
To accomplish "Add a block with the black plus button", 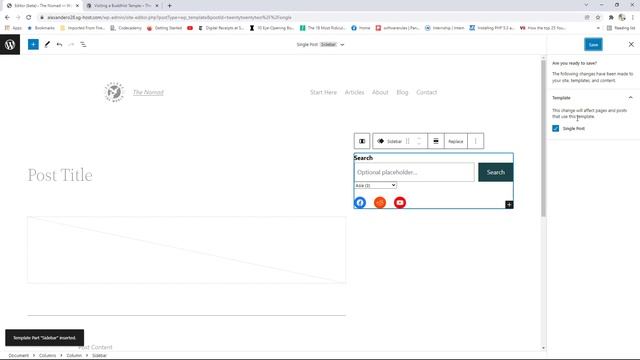I will 509,204.
